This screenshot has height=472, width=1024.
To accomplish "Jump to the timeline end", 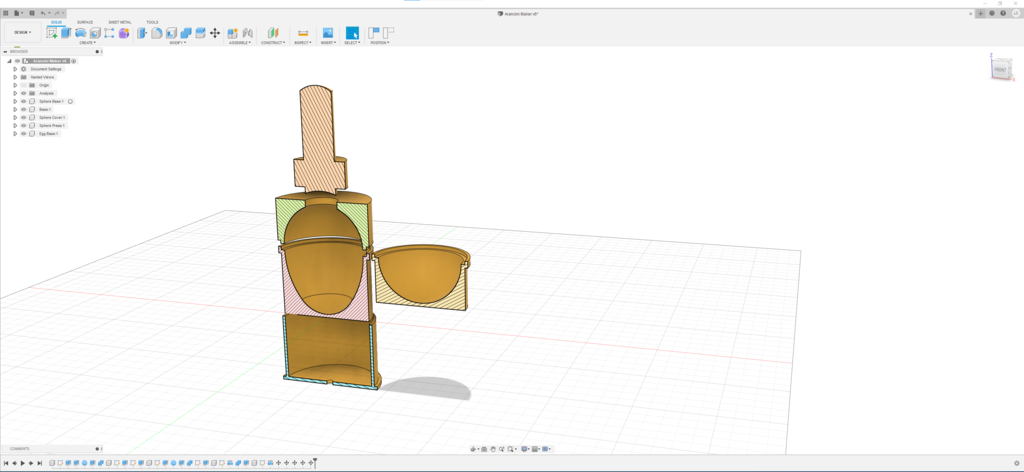I will [x=39, y=463].
